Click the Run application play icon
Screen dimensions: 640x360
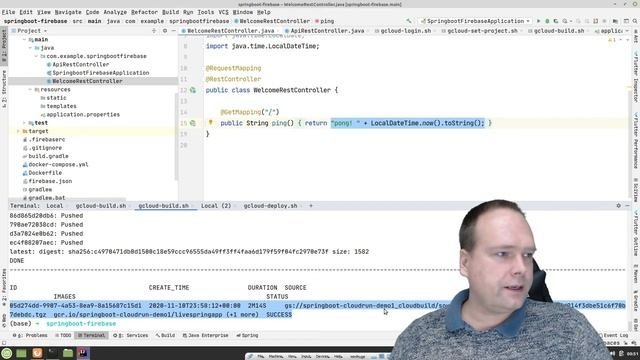[x=538, y=21]
